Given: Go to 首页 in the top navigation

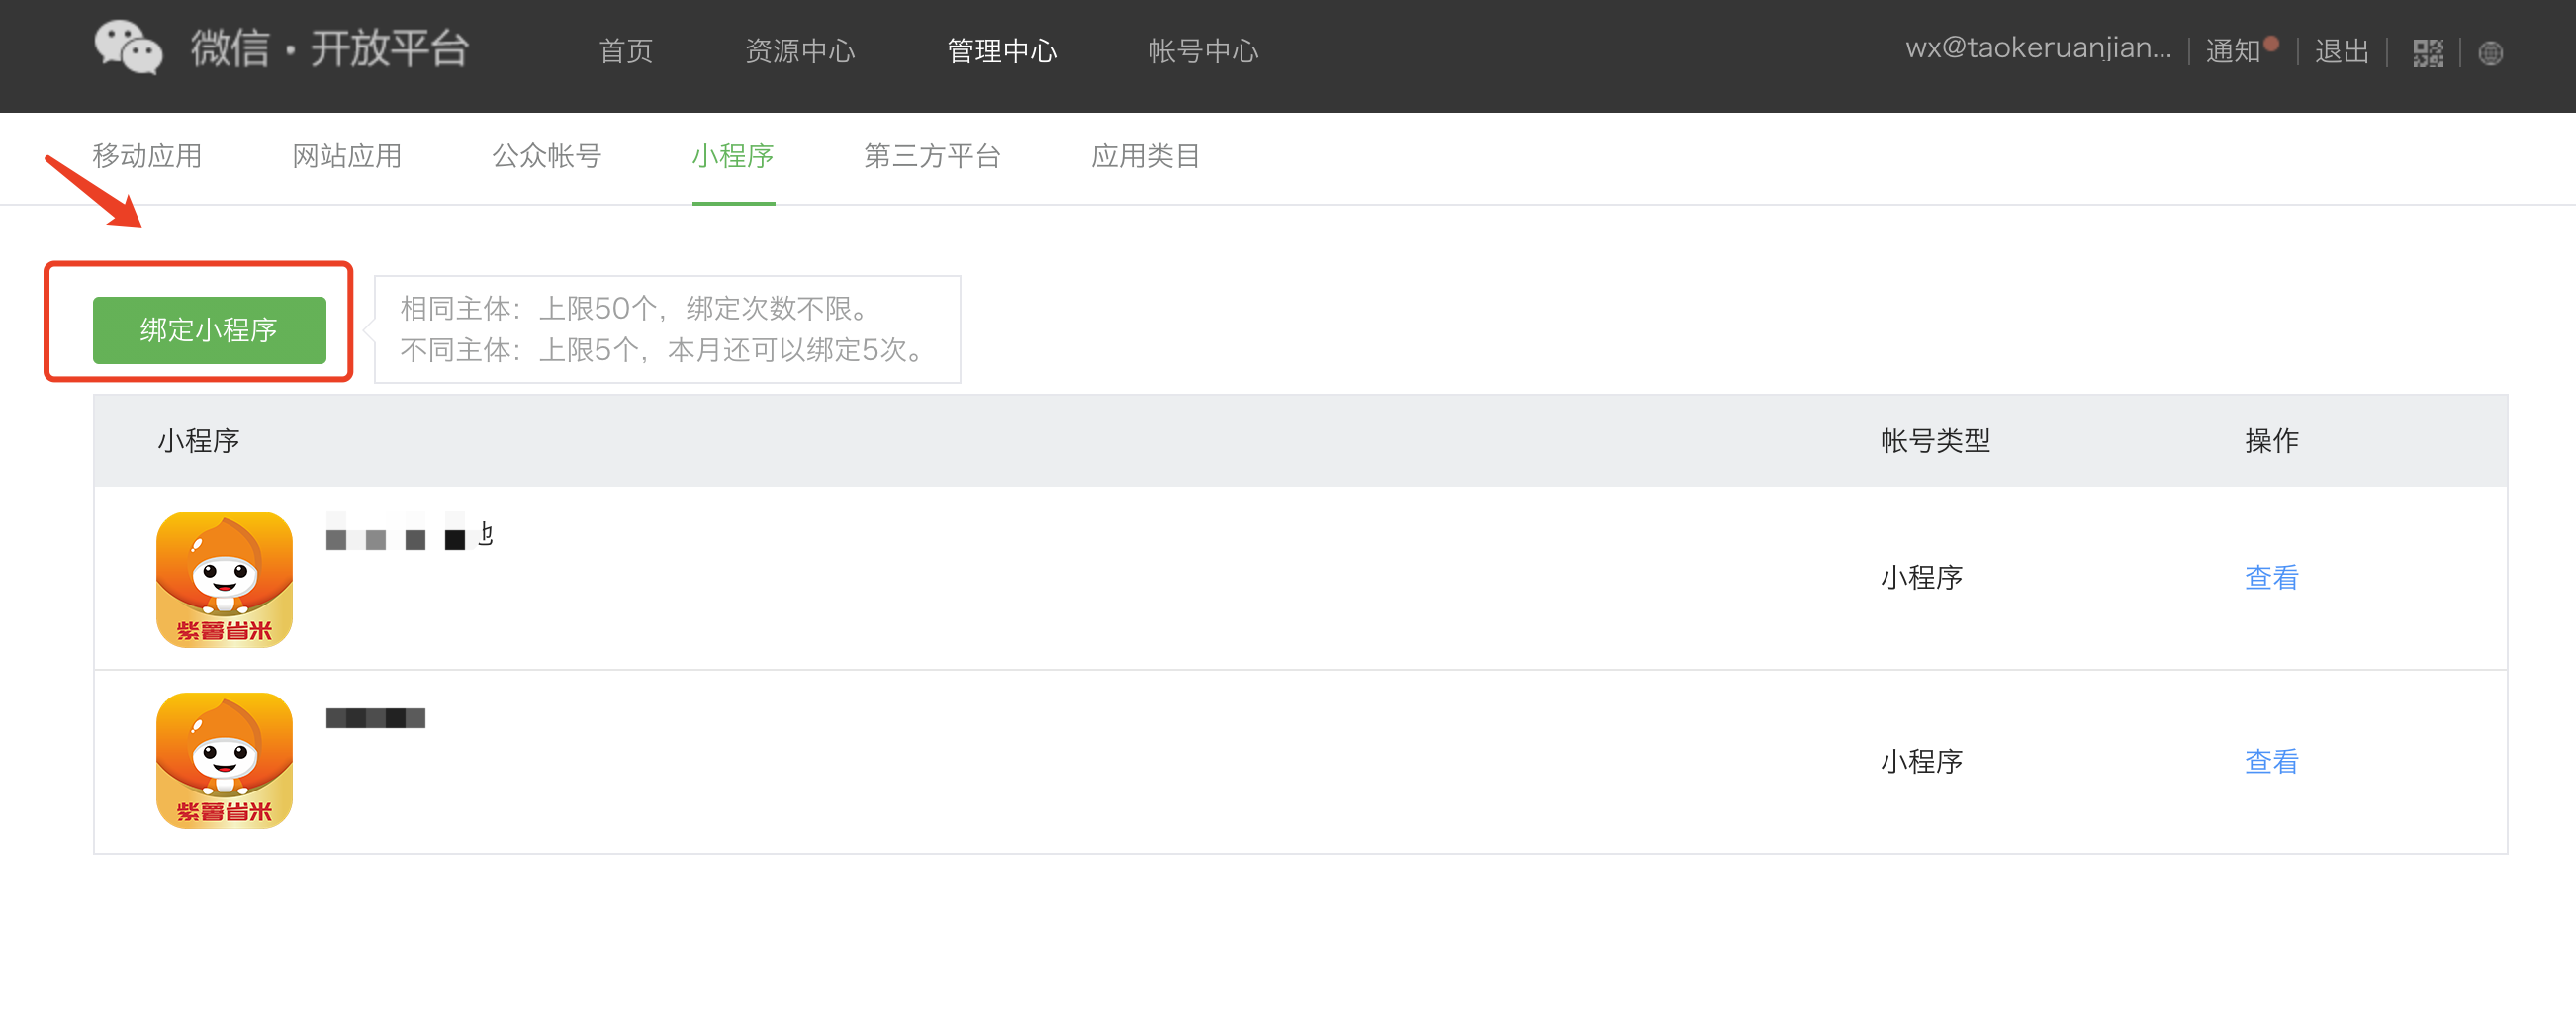Looking at the screenshot, I should [x=626, y=51].
